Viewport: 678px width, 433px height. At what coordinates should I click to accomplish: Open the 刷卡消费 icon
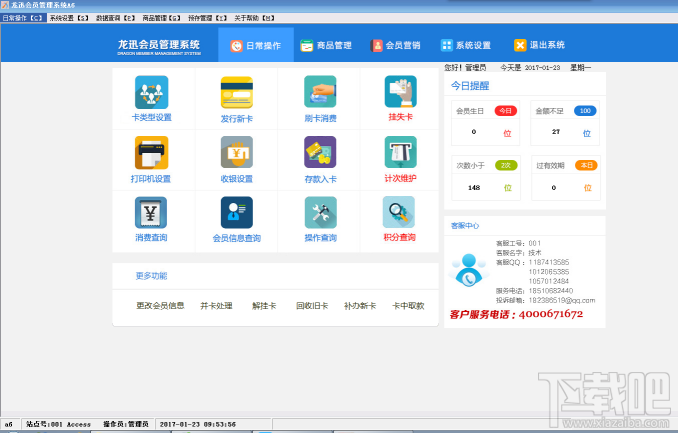click(320, 92)
